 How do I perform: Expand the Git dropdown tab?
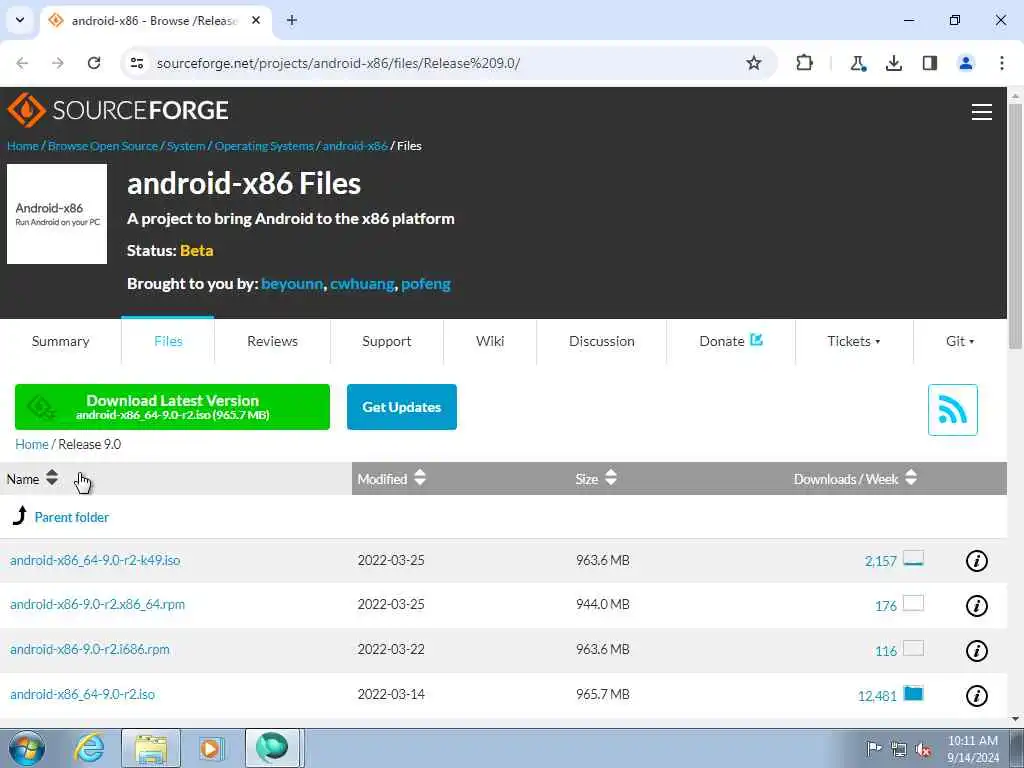959,341
